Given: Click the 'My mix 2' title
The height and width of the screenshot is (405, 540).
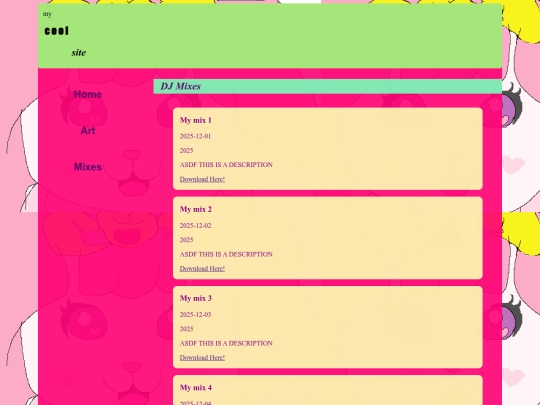Looking at the screenshot, I should pos(196,209).
